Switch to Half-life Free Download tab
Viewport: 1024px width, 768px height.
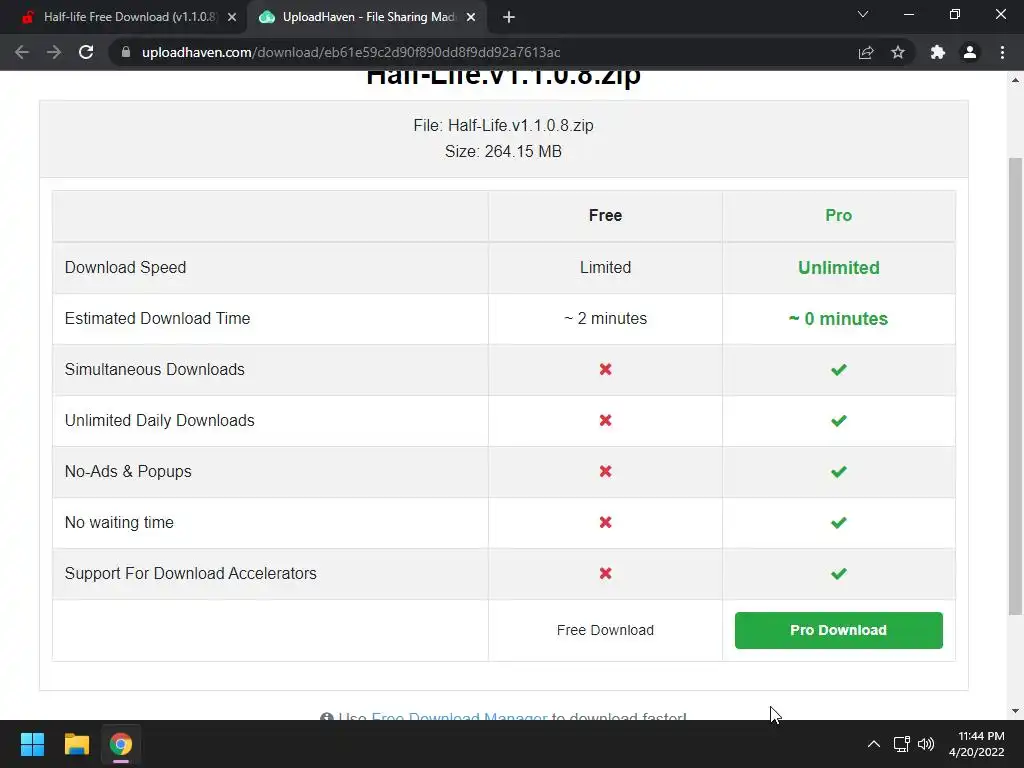pyautogui.click(x=124, y=17)
